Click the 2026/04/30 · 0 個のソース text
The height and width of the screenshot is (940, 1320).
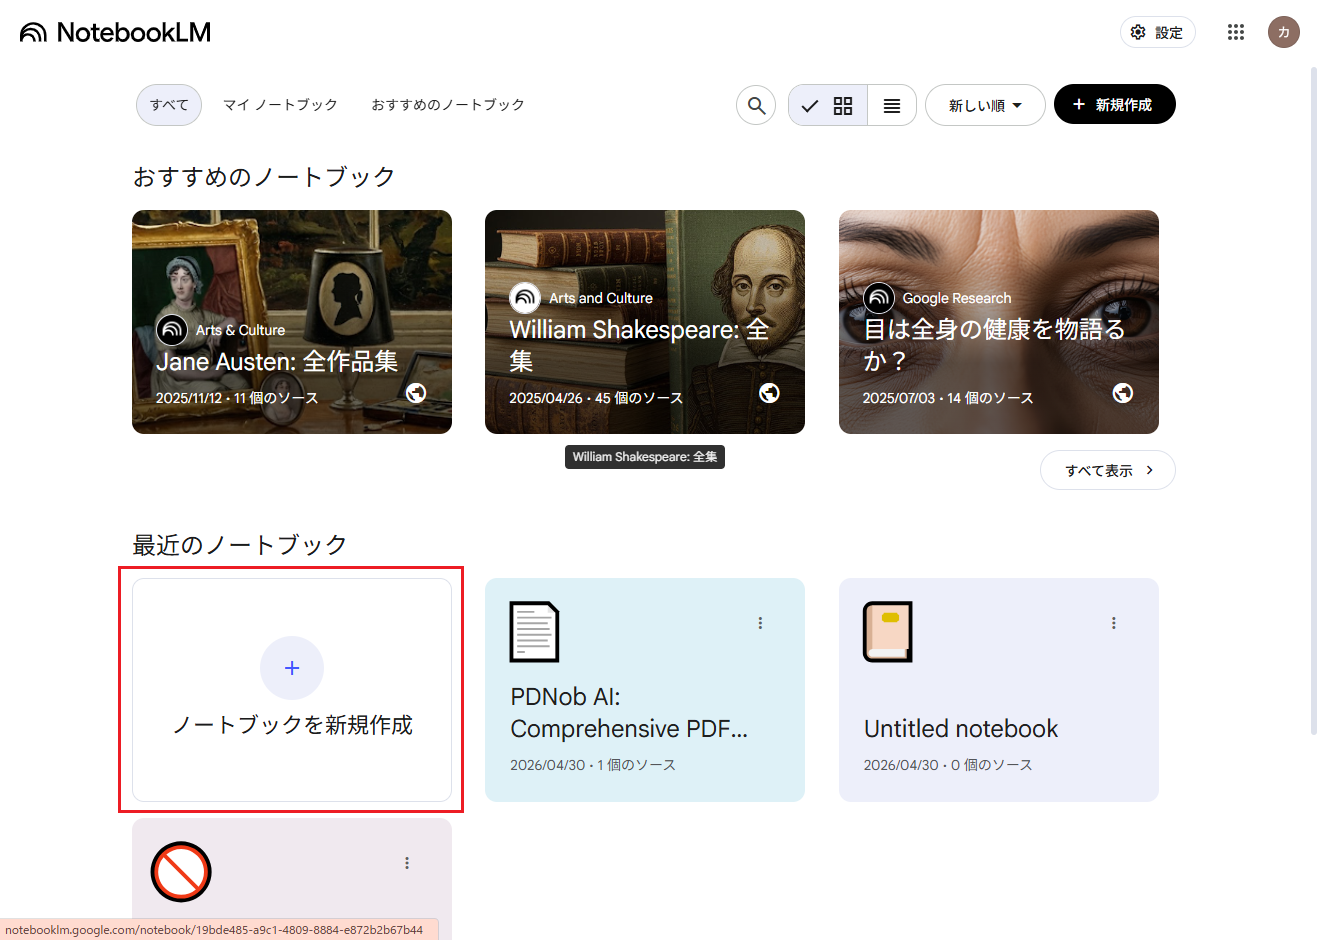(x=948, y=765)
